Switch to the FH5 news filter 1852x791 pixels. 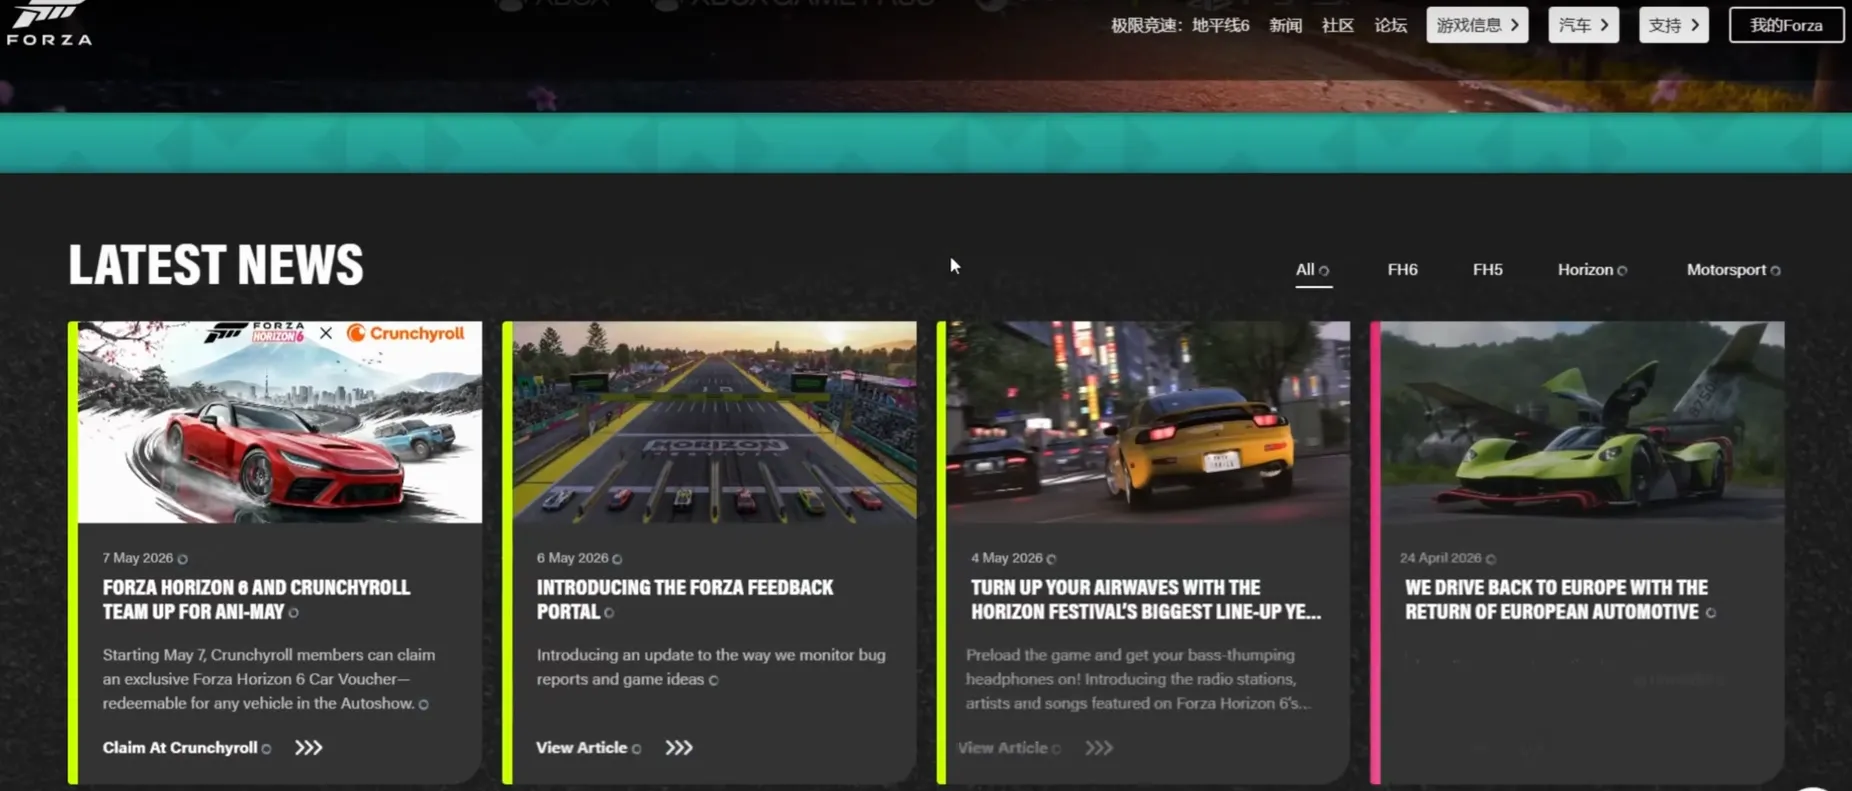[1487, 270]
